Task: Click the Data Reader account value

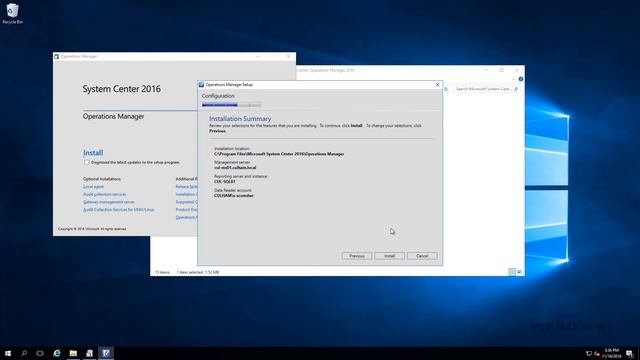Action: (234, 196)
